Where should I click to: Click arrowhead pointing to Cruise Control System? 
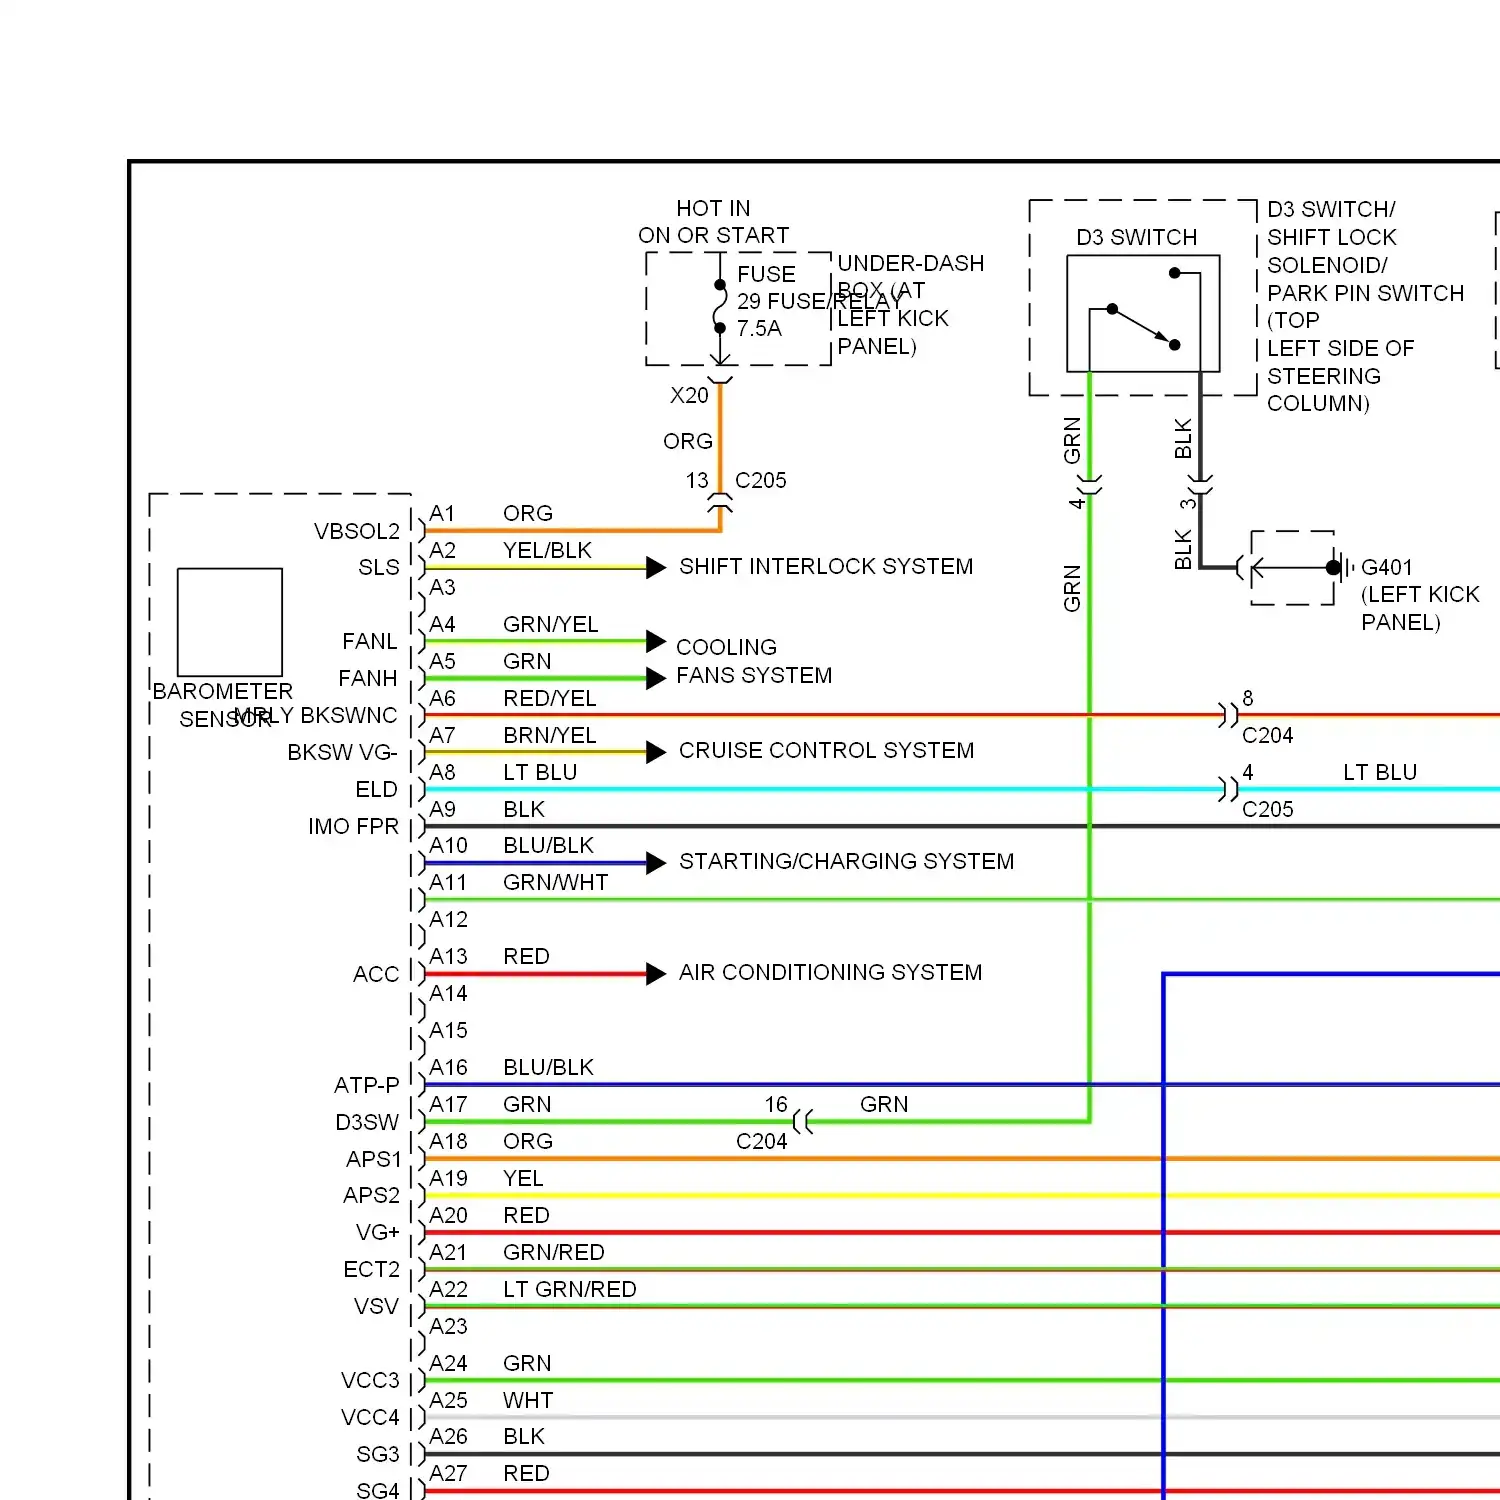(656, 752)
